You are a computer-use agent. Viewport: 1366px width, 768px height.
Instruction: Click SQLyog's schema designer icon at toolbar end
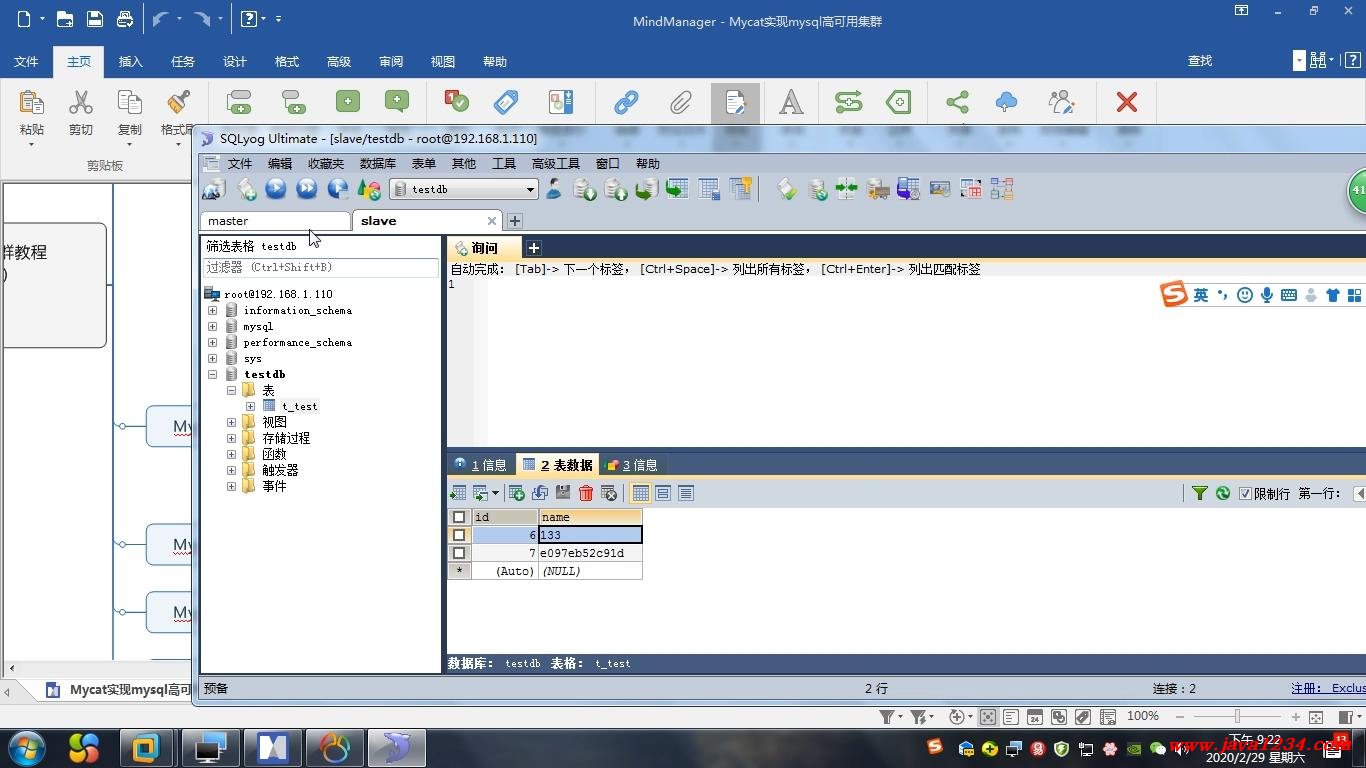point(1001,189)
